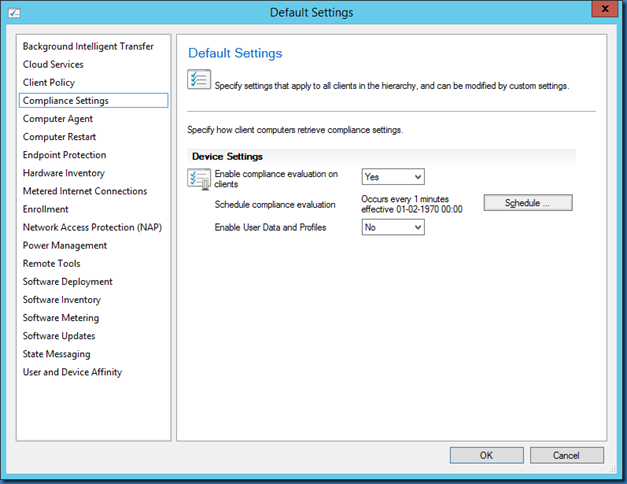The height and width of the screenshot is (484, 627).
Task: Select Client Policy from the sidebar
Action: 49,83
